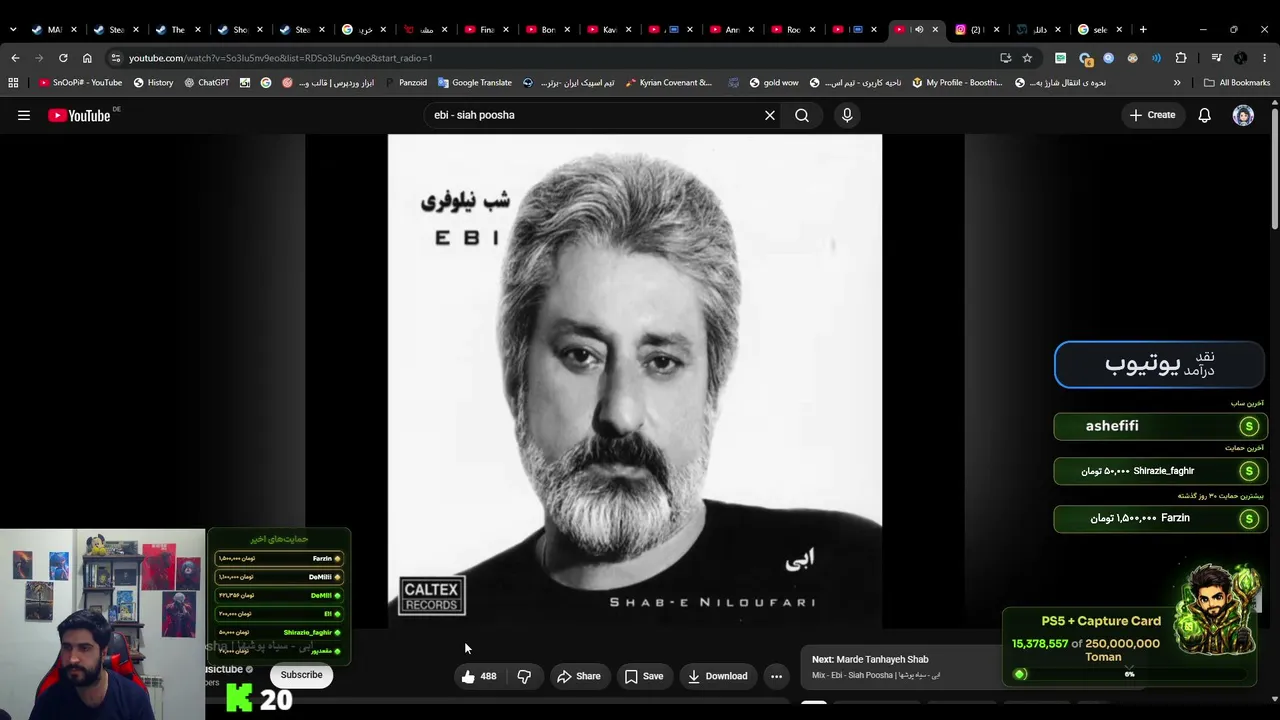Viewport: 1280px width, 720px height.
Task: Like the video with thumbs up
Action: click(x=479, y=676)
